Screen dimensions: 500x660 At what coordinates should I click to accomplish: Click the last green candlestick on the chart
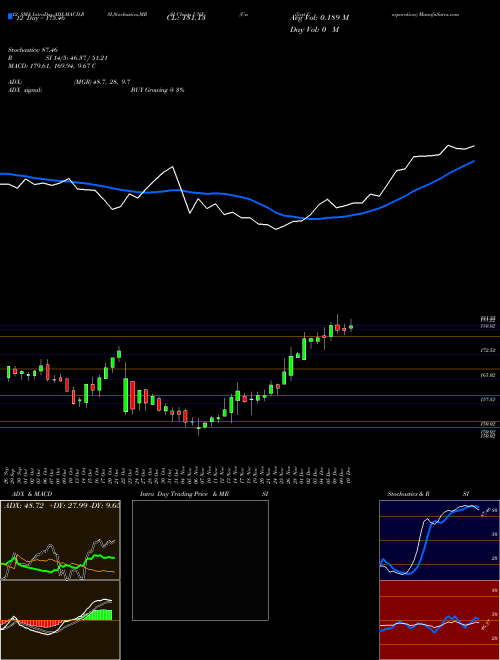click(351, 327)
